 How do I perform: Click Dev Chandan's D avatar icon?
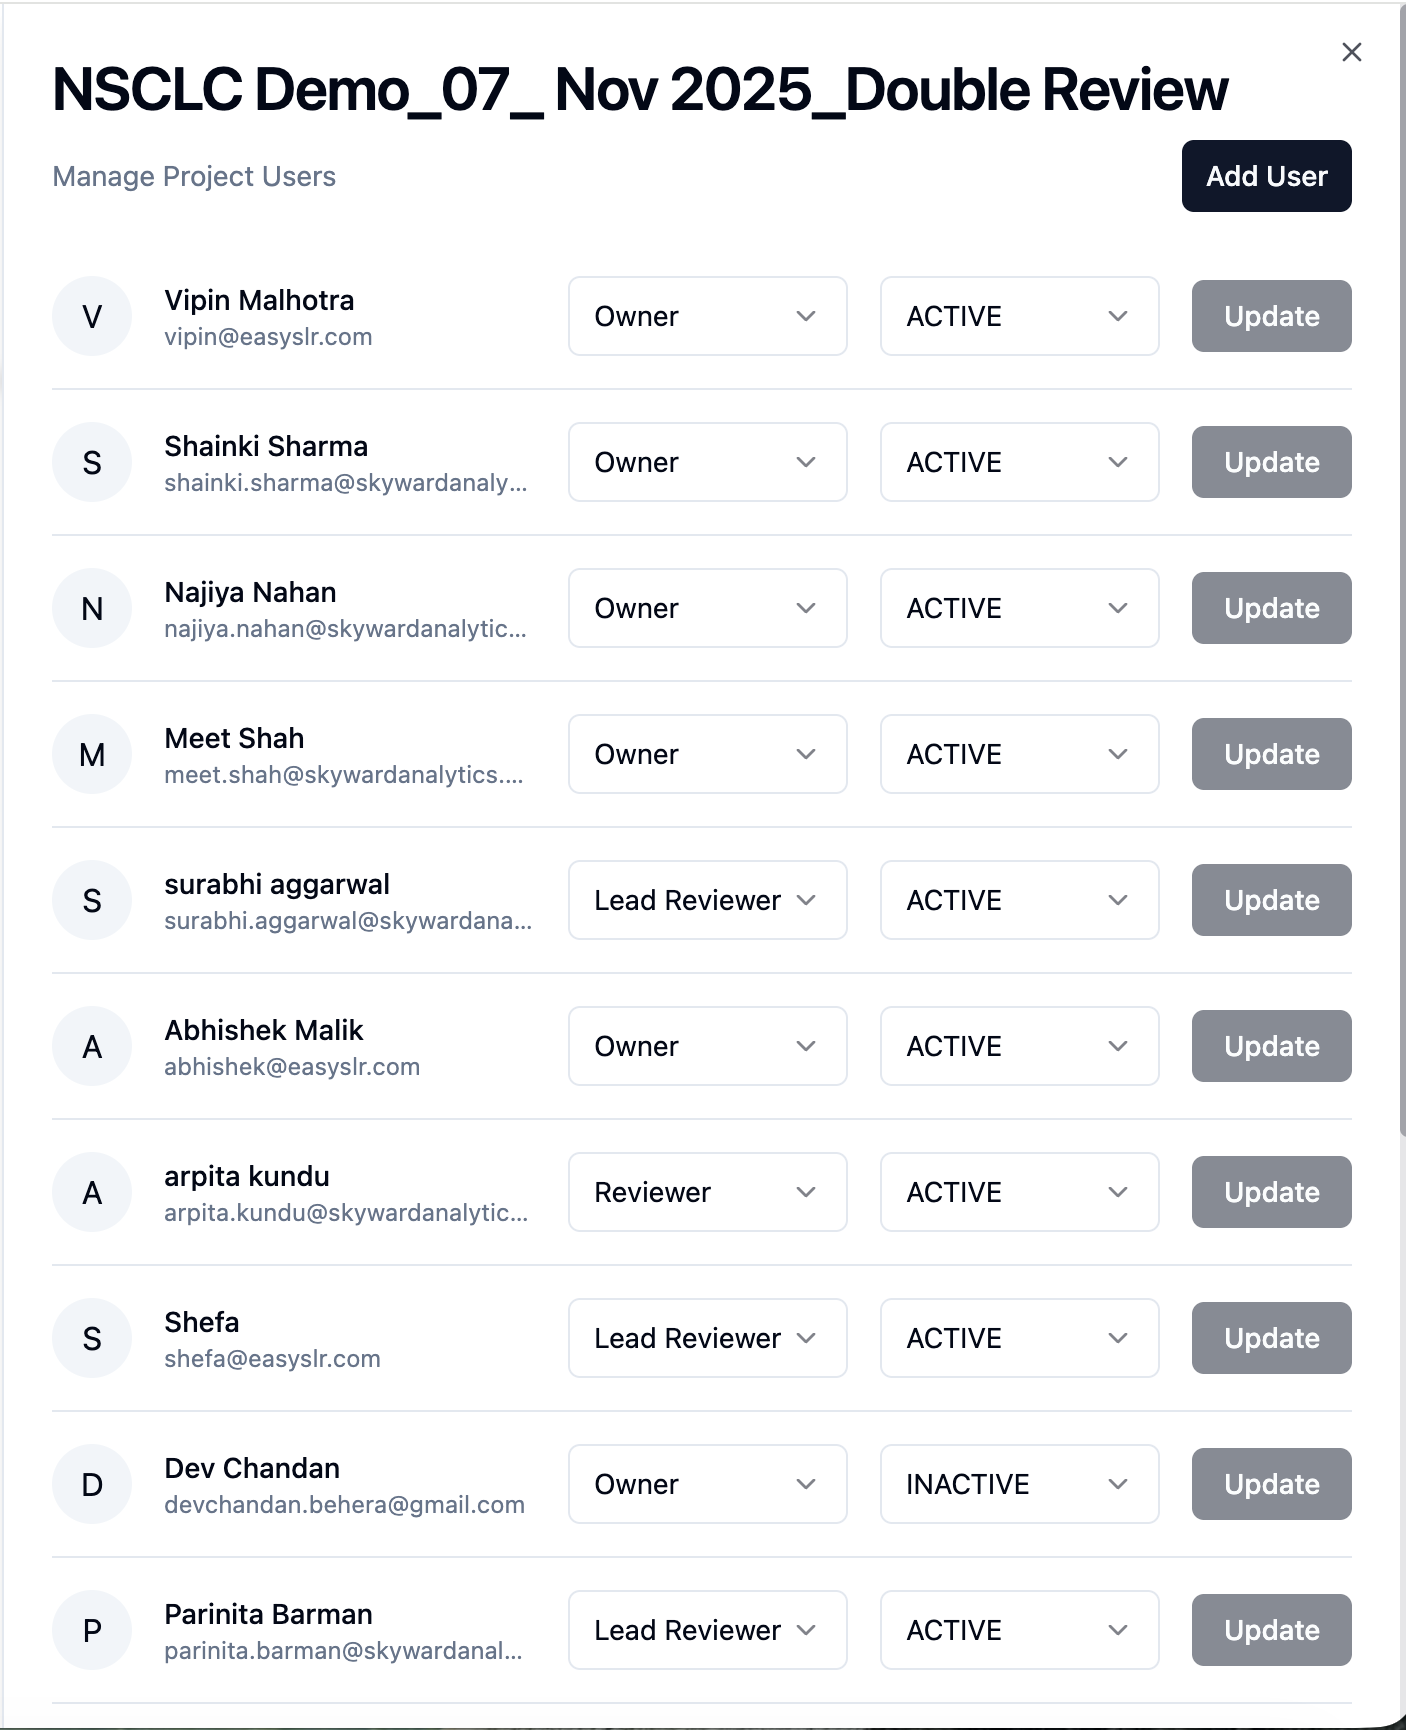(x=92, y=1485)
